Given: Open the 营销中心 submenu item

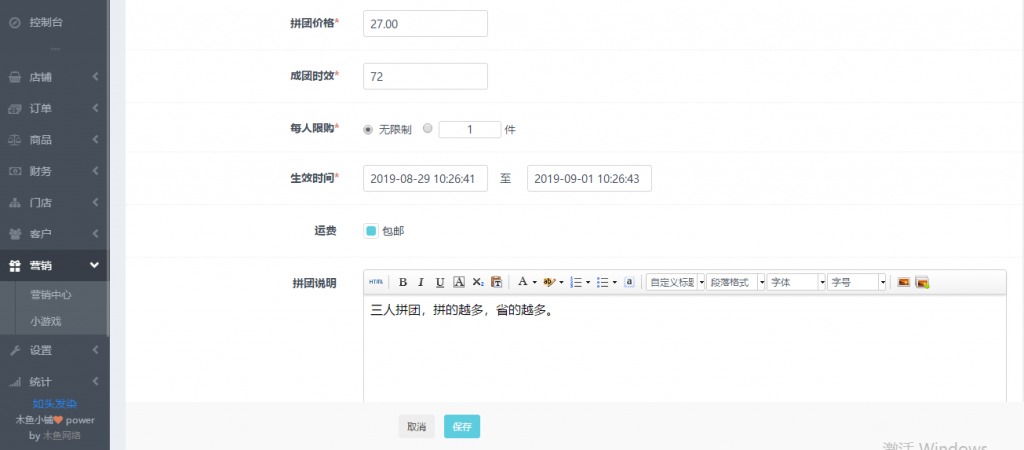Looking at the screenshot, I should click(x=51, y=295).
